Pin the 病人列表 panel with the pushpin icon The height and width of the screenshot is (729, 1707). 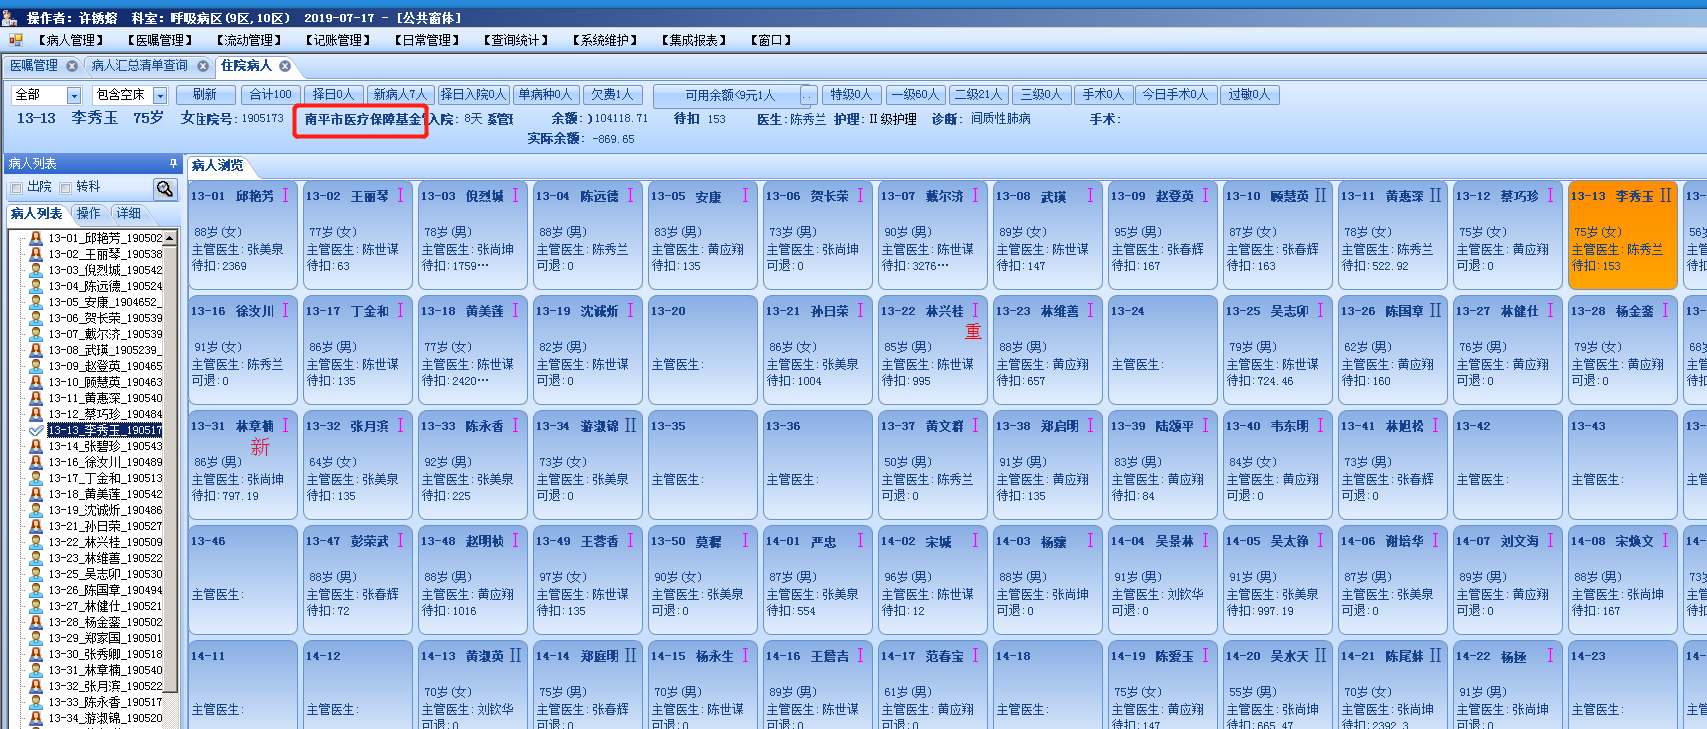[173, 163]
